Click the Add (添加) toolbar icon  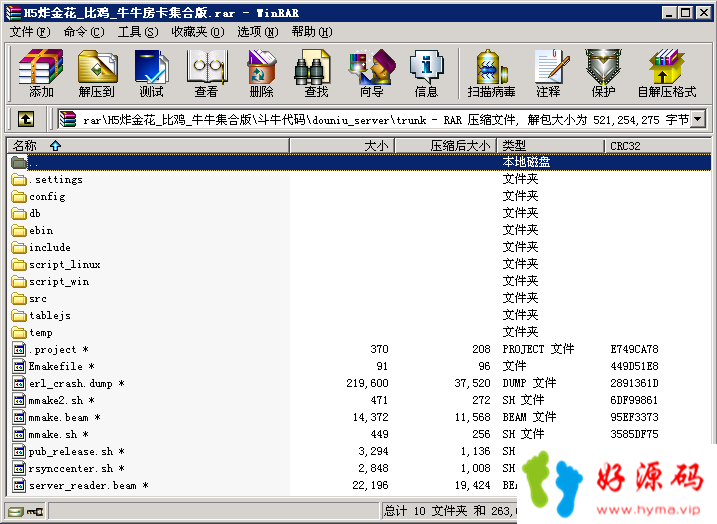point(41,74)
